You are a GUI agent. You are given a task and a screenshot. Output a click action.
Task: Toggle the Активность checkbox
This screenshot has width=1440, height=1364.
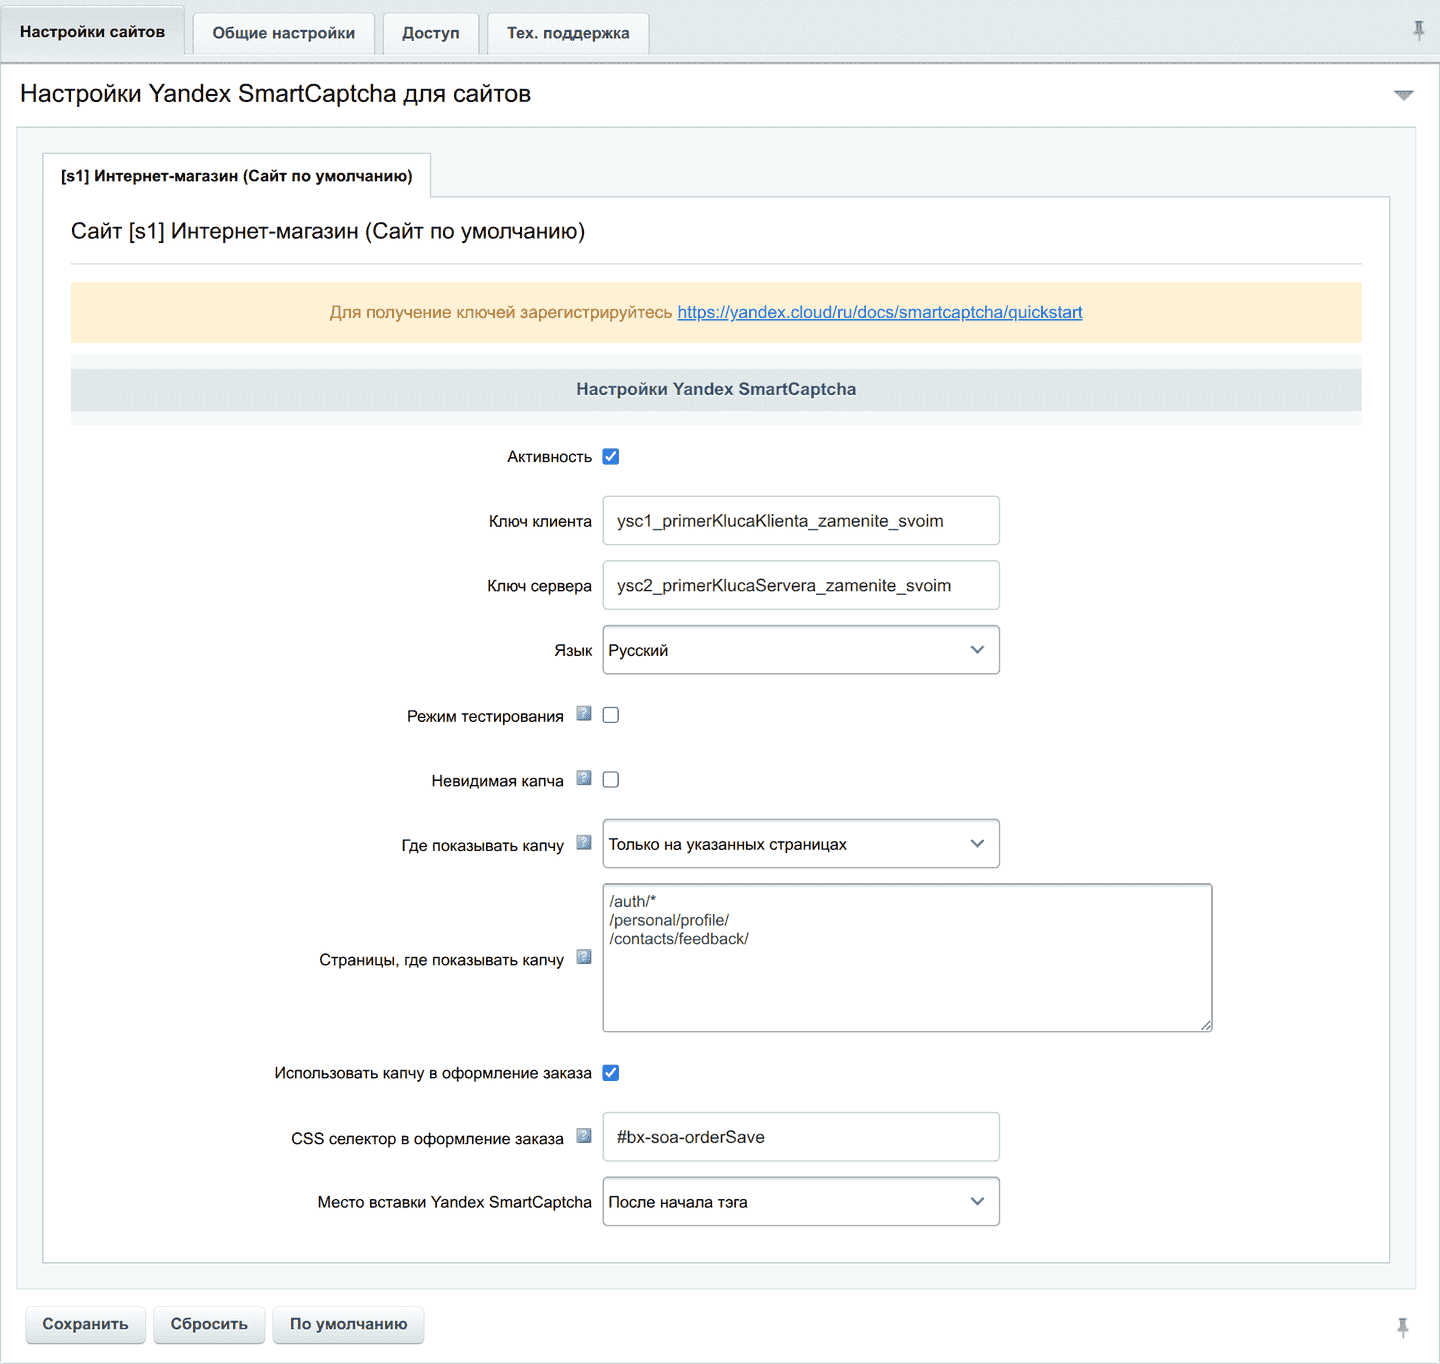pos(611,457)
